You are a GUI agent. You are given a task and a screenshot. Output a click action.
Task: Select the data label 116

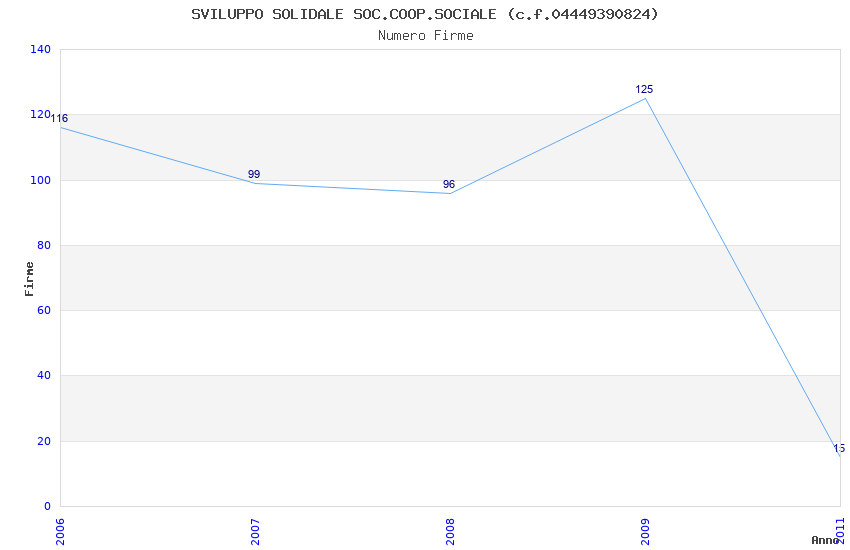point(59,118)
